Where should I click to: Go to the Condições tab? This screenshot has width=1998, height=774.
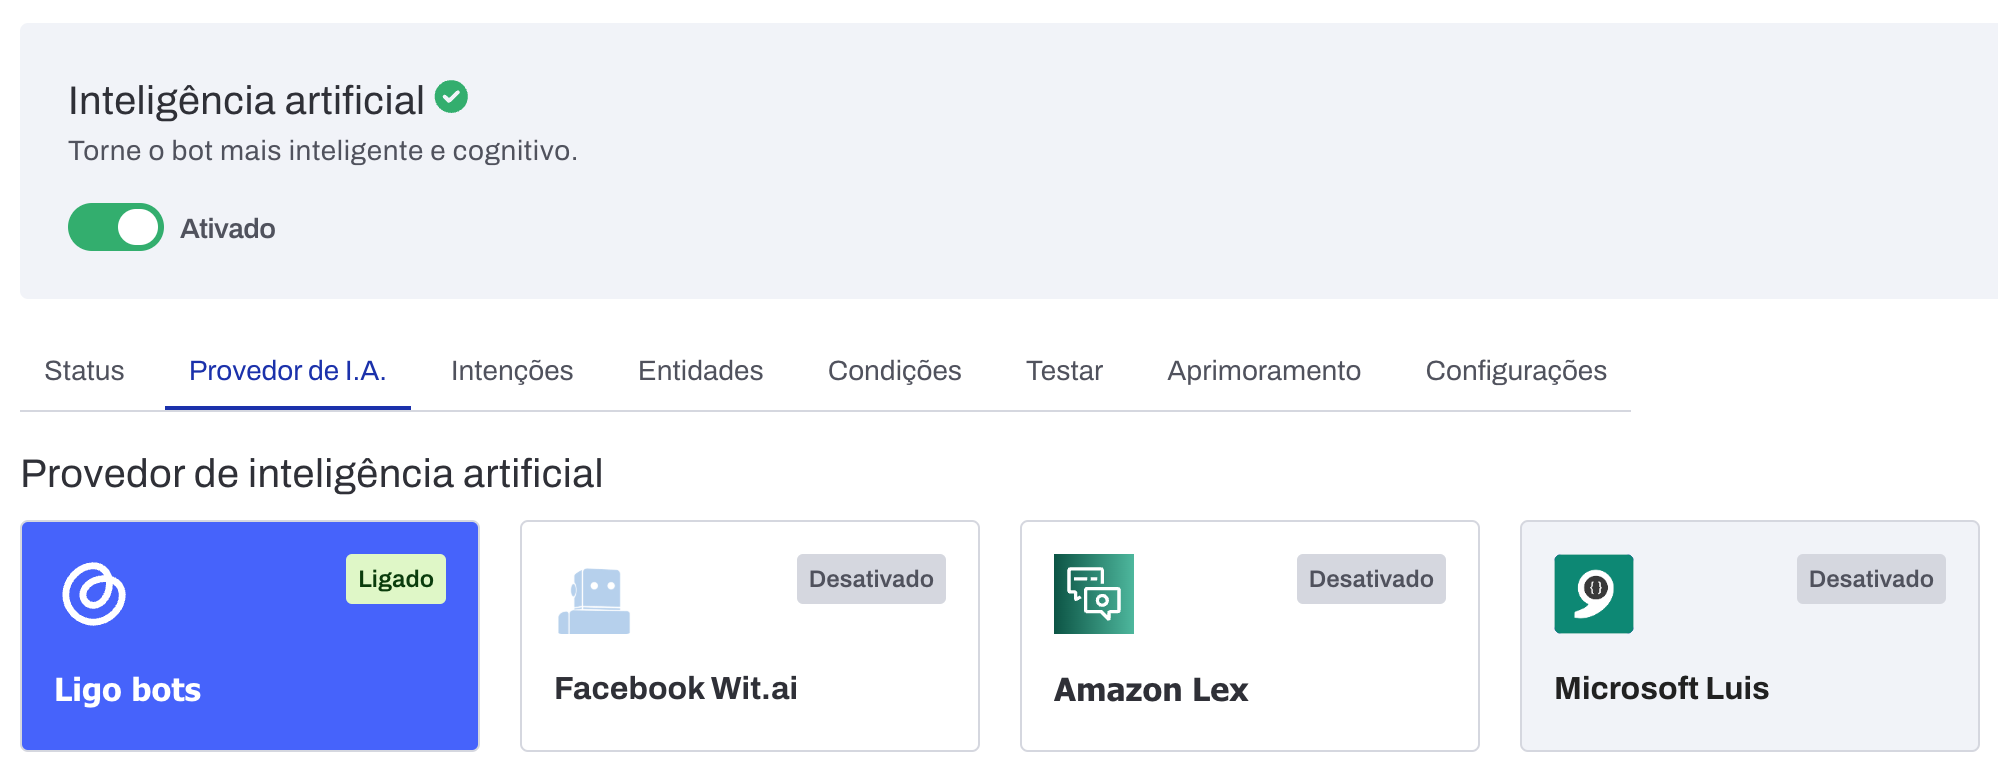(x=894, y=371)
